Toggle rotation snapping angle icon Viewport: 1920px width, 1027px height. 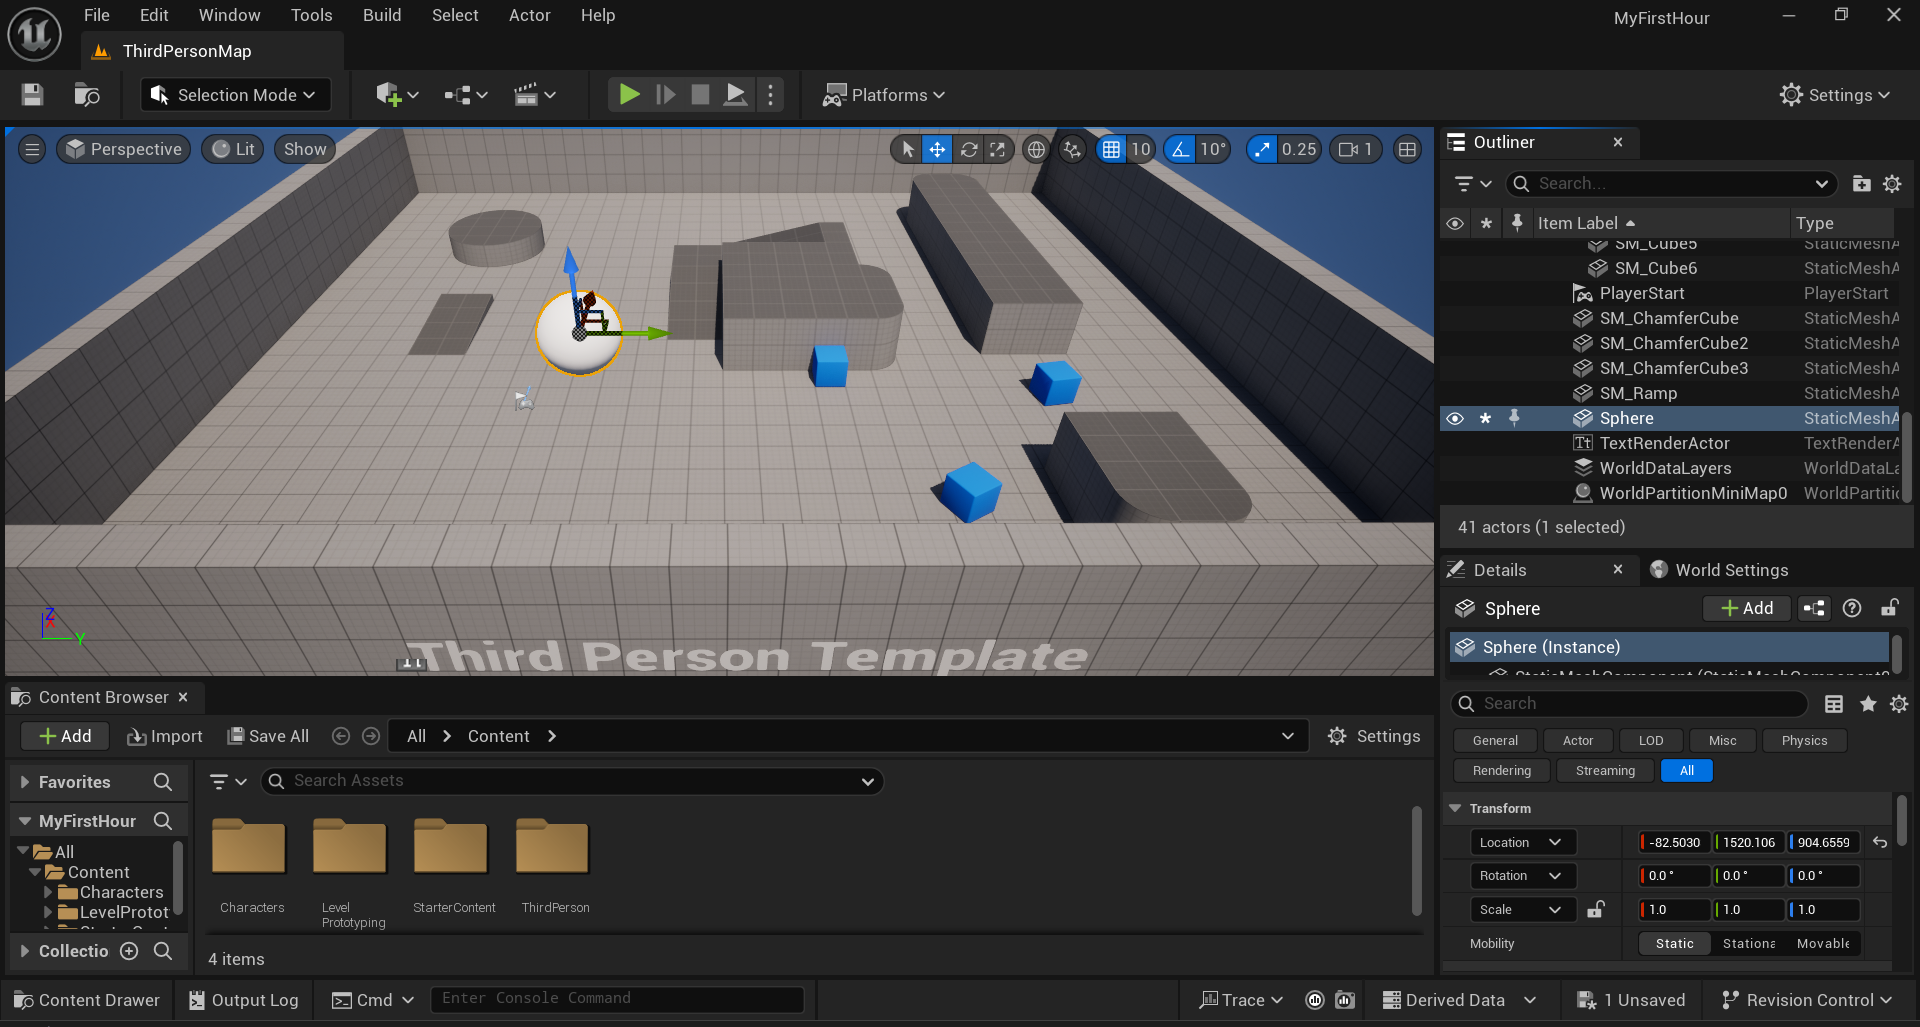click(x=1181, y=149)
